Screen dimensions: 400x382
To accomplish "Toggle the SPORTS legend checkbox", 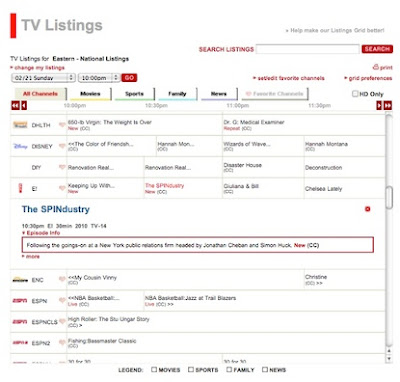I will (x=191, y=369).
